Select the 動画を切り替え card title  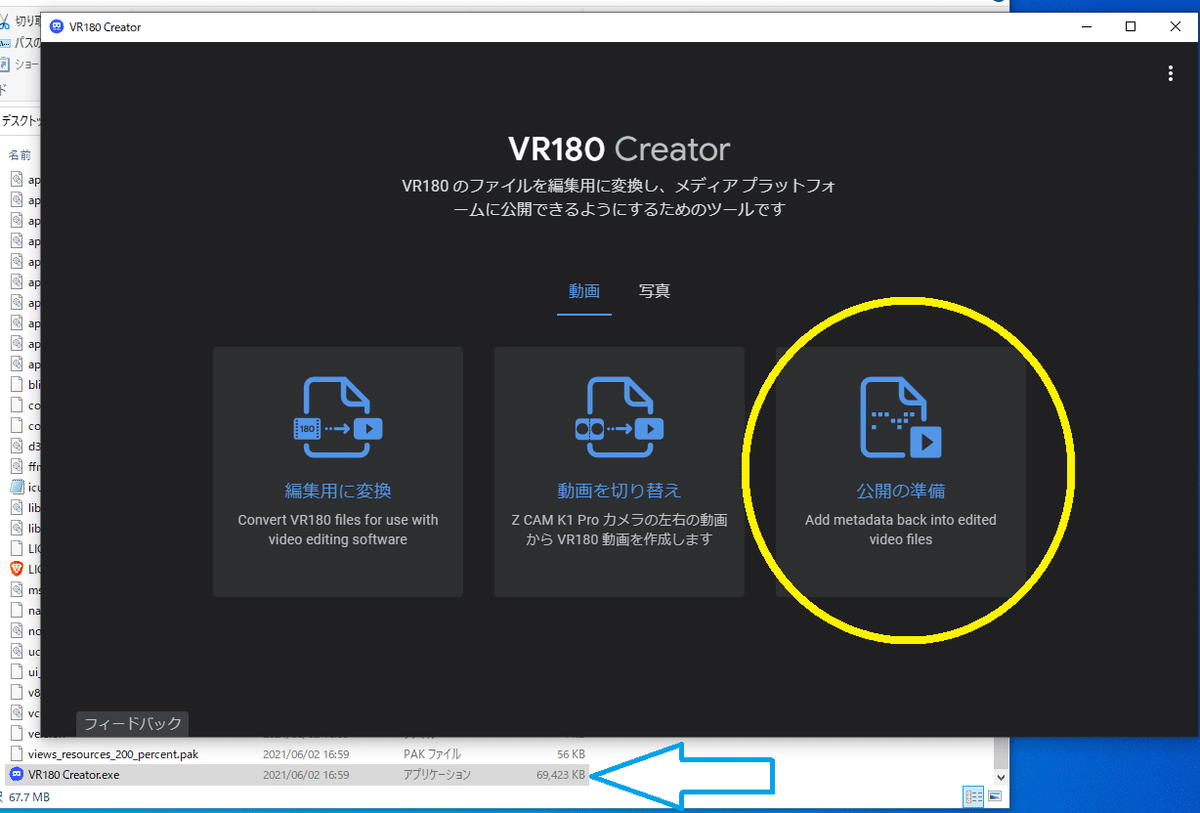[619, 491]
